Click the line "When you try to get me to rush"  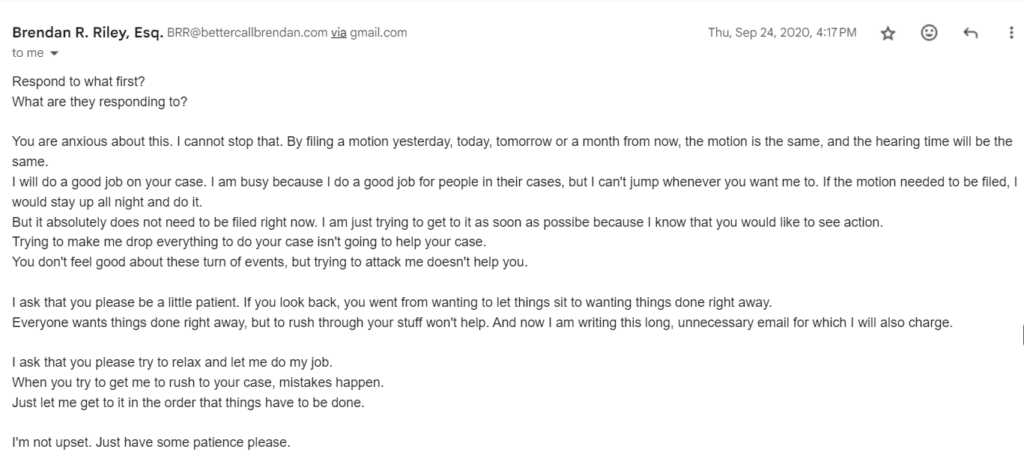coord(198,382)
